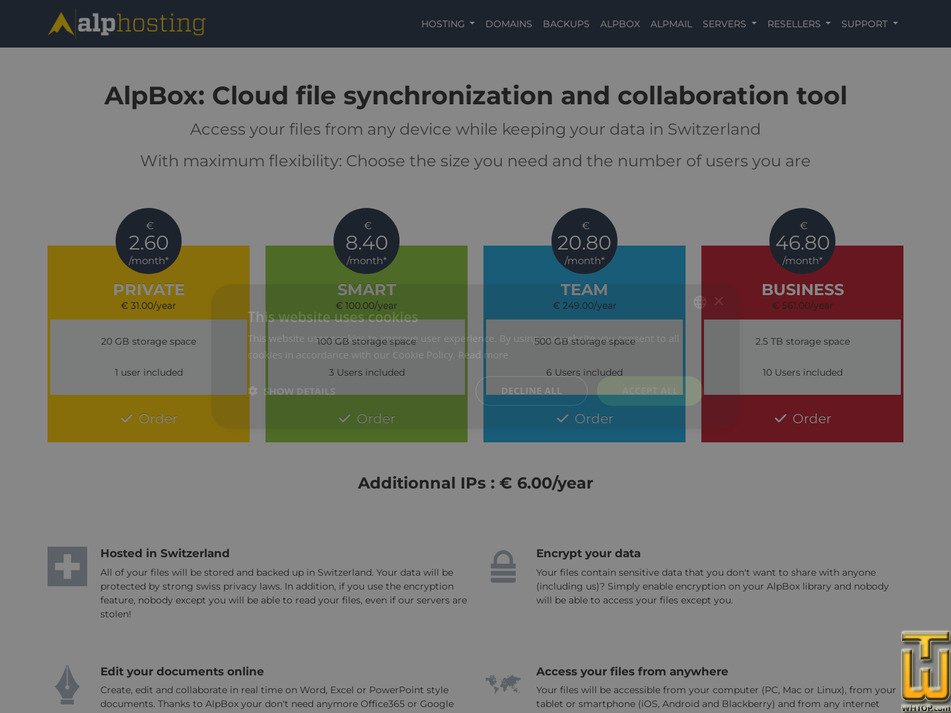
Task: Order the Private plan
Action: (149, 418)
